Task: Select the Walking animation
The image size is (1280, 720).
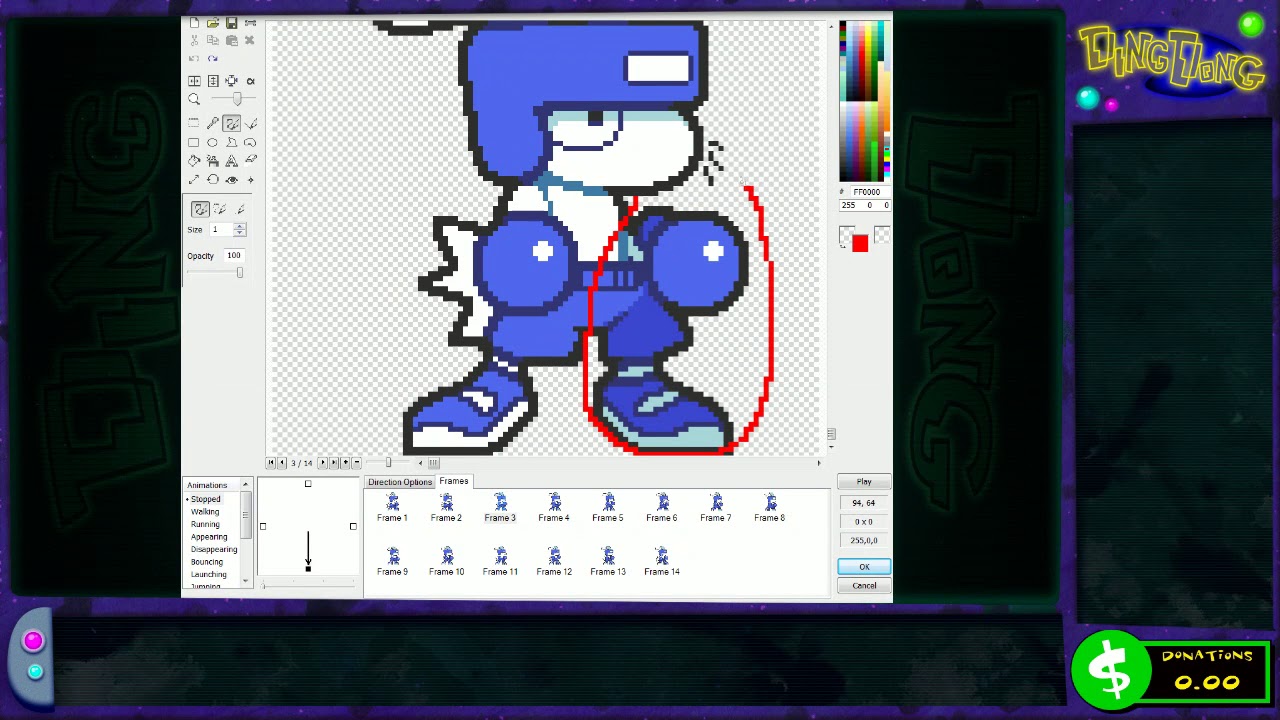Action: pyautogui.click(x=205, y=512)
